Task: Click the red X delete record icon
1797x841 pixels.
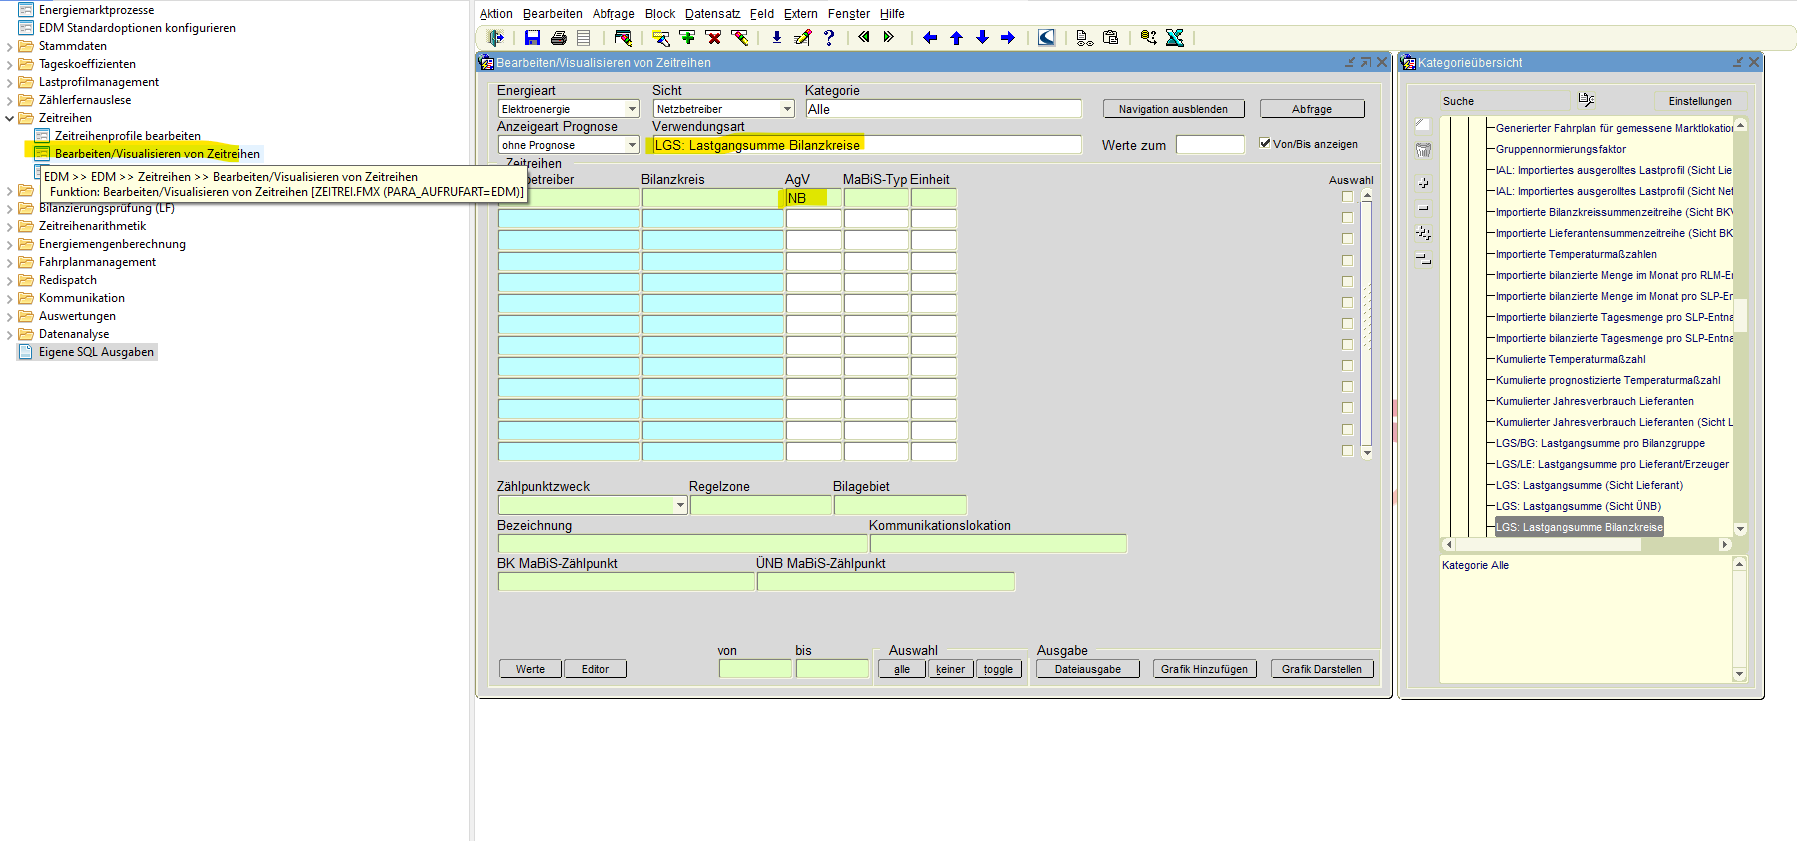Action: 713,38
